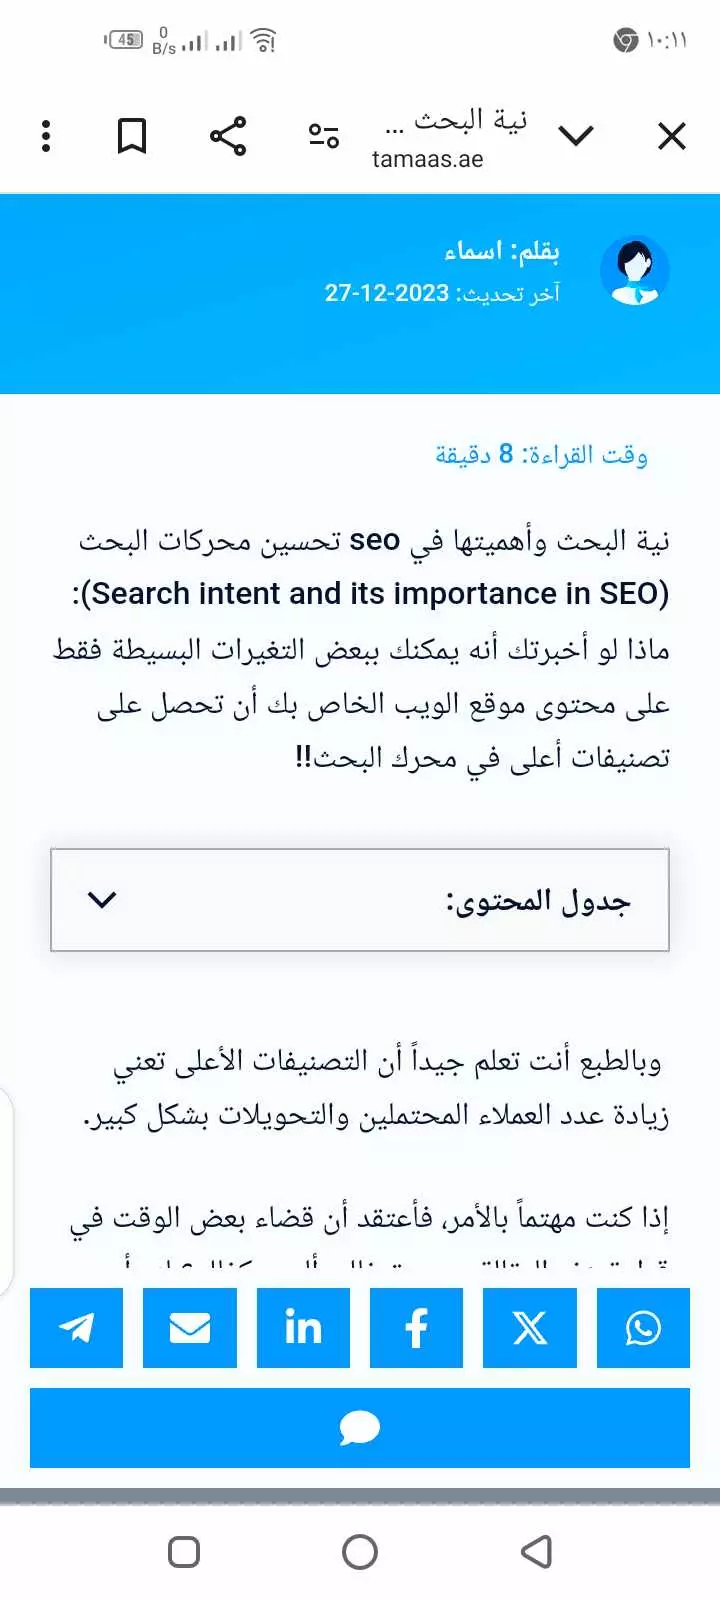Screen dimensions: 720x1600
Task: Share the page on LinkedIn
Action: (303, 1328)
